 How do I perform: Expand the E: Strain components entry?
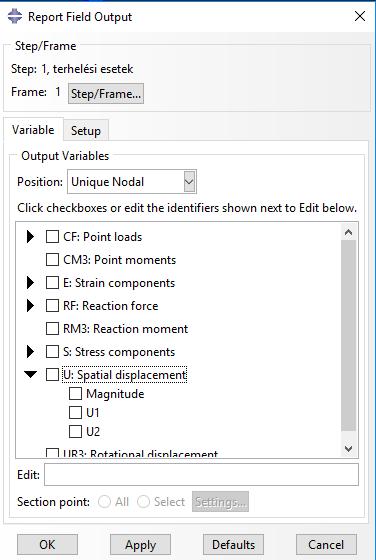point(31,283)
